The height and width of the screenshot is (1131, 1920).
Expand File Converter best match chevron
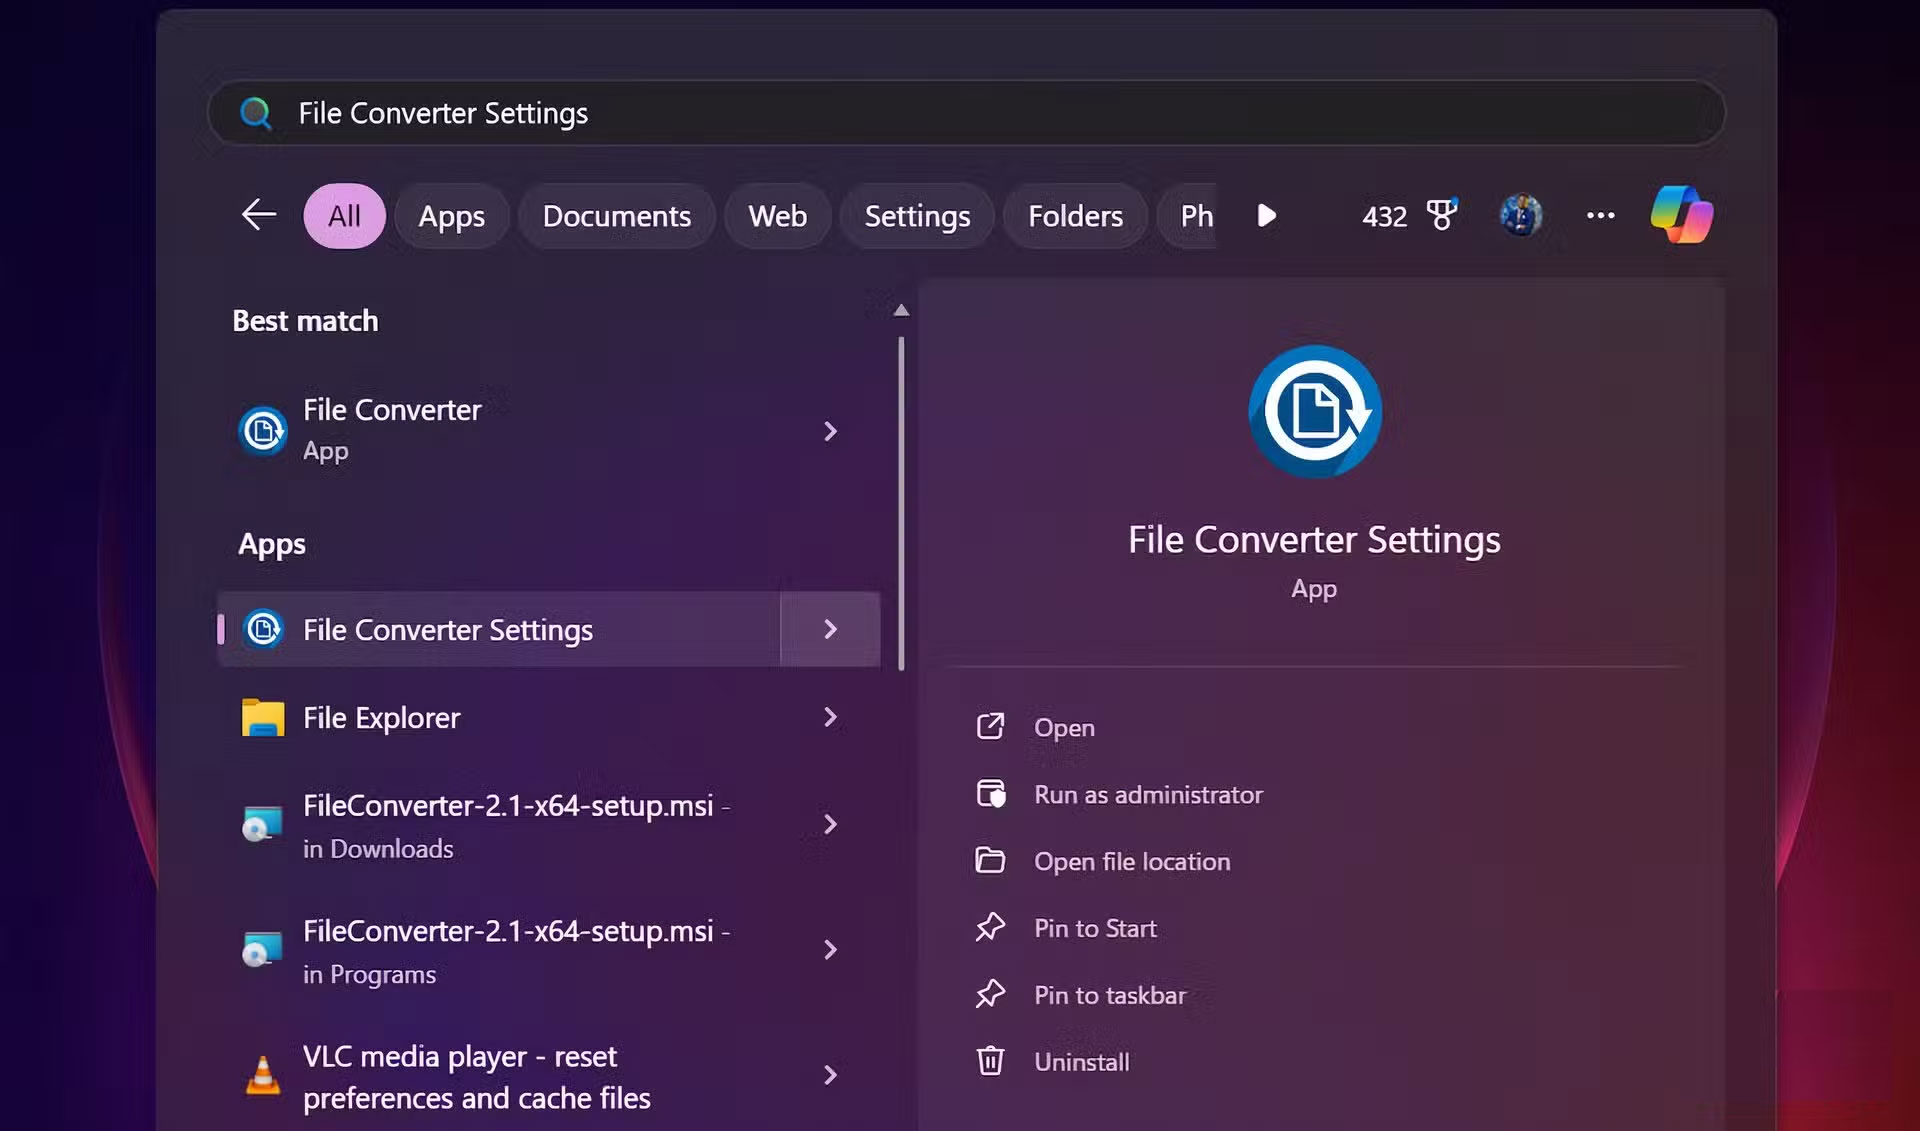pos(830,431)
